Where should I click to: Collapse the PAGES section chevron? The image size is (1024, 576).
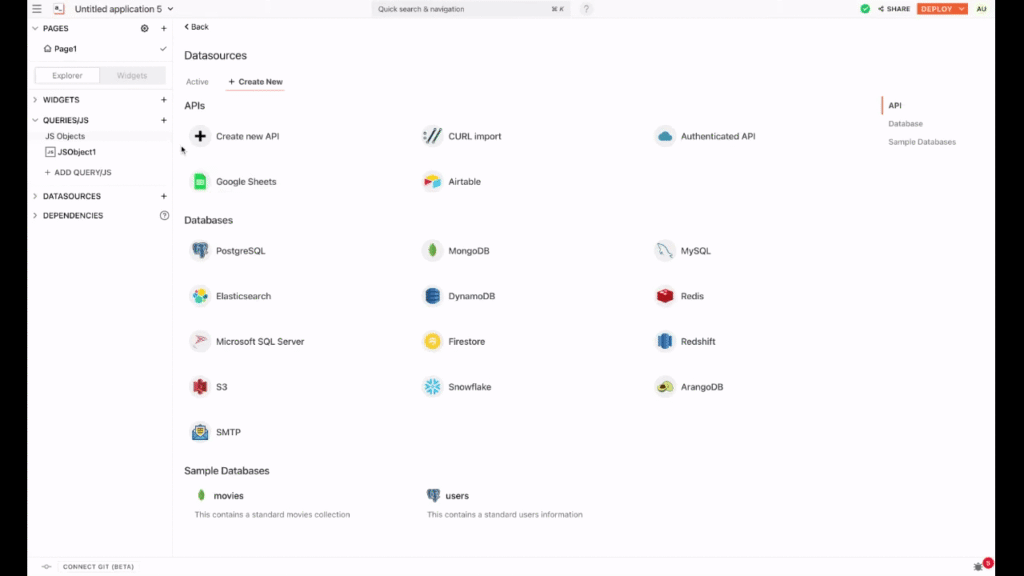tap(35, 29)
